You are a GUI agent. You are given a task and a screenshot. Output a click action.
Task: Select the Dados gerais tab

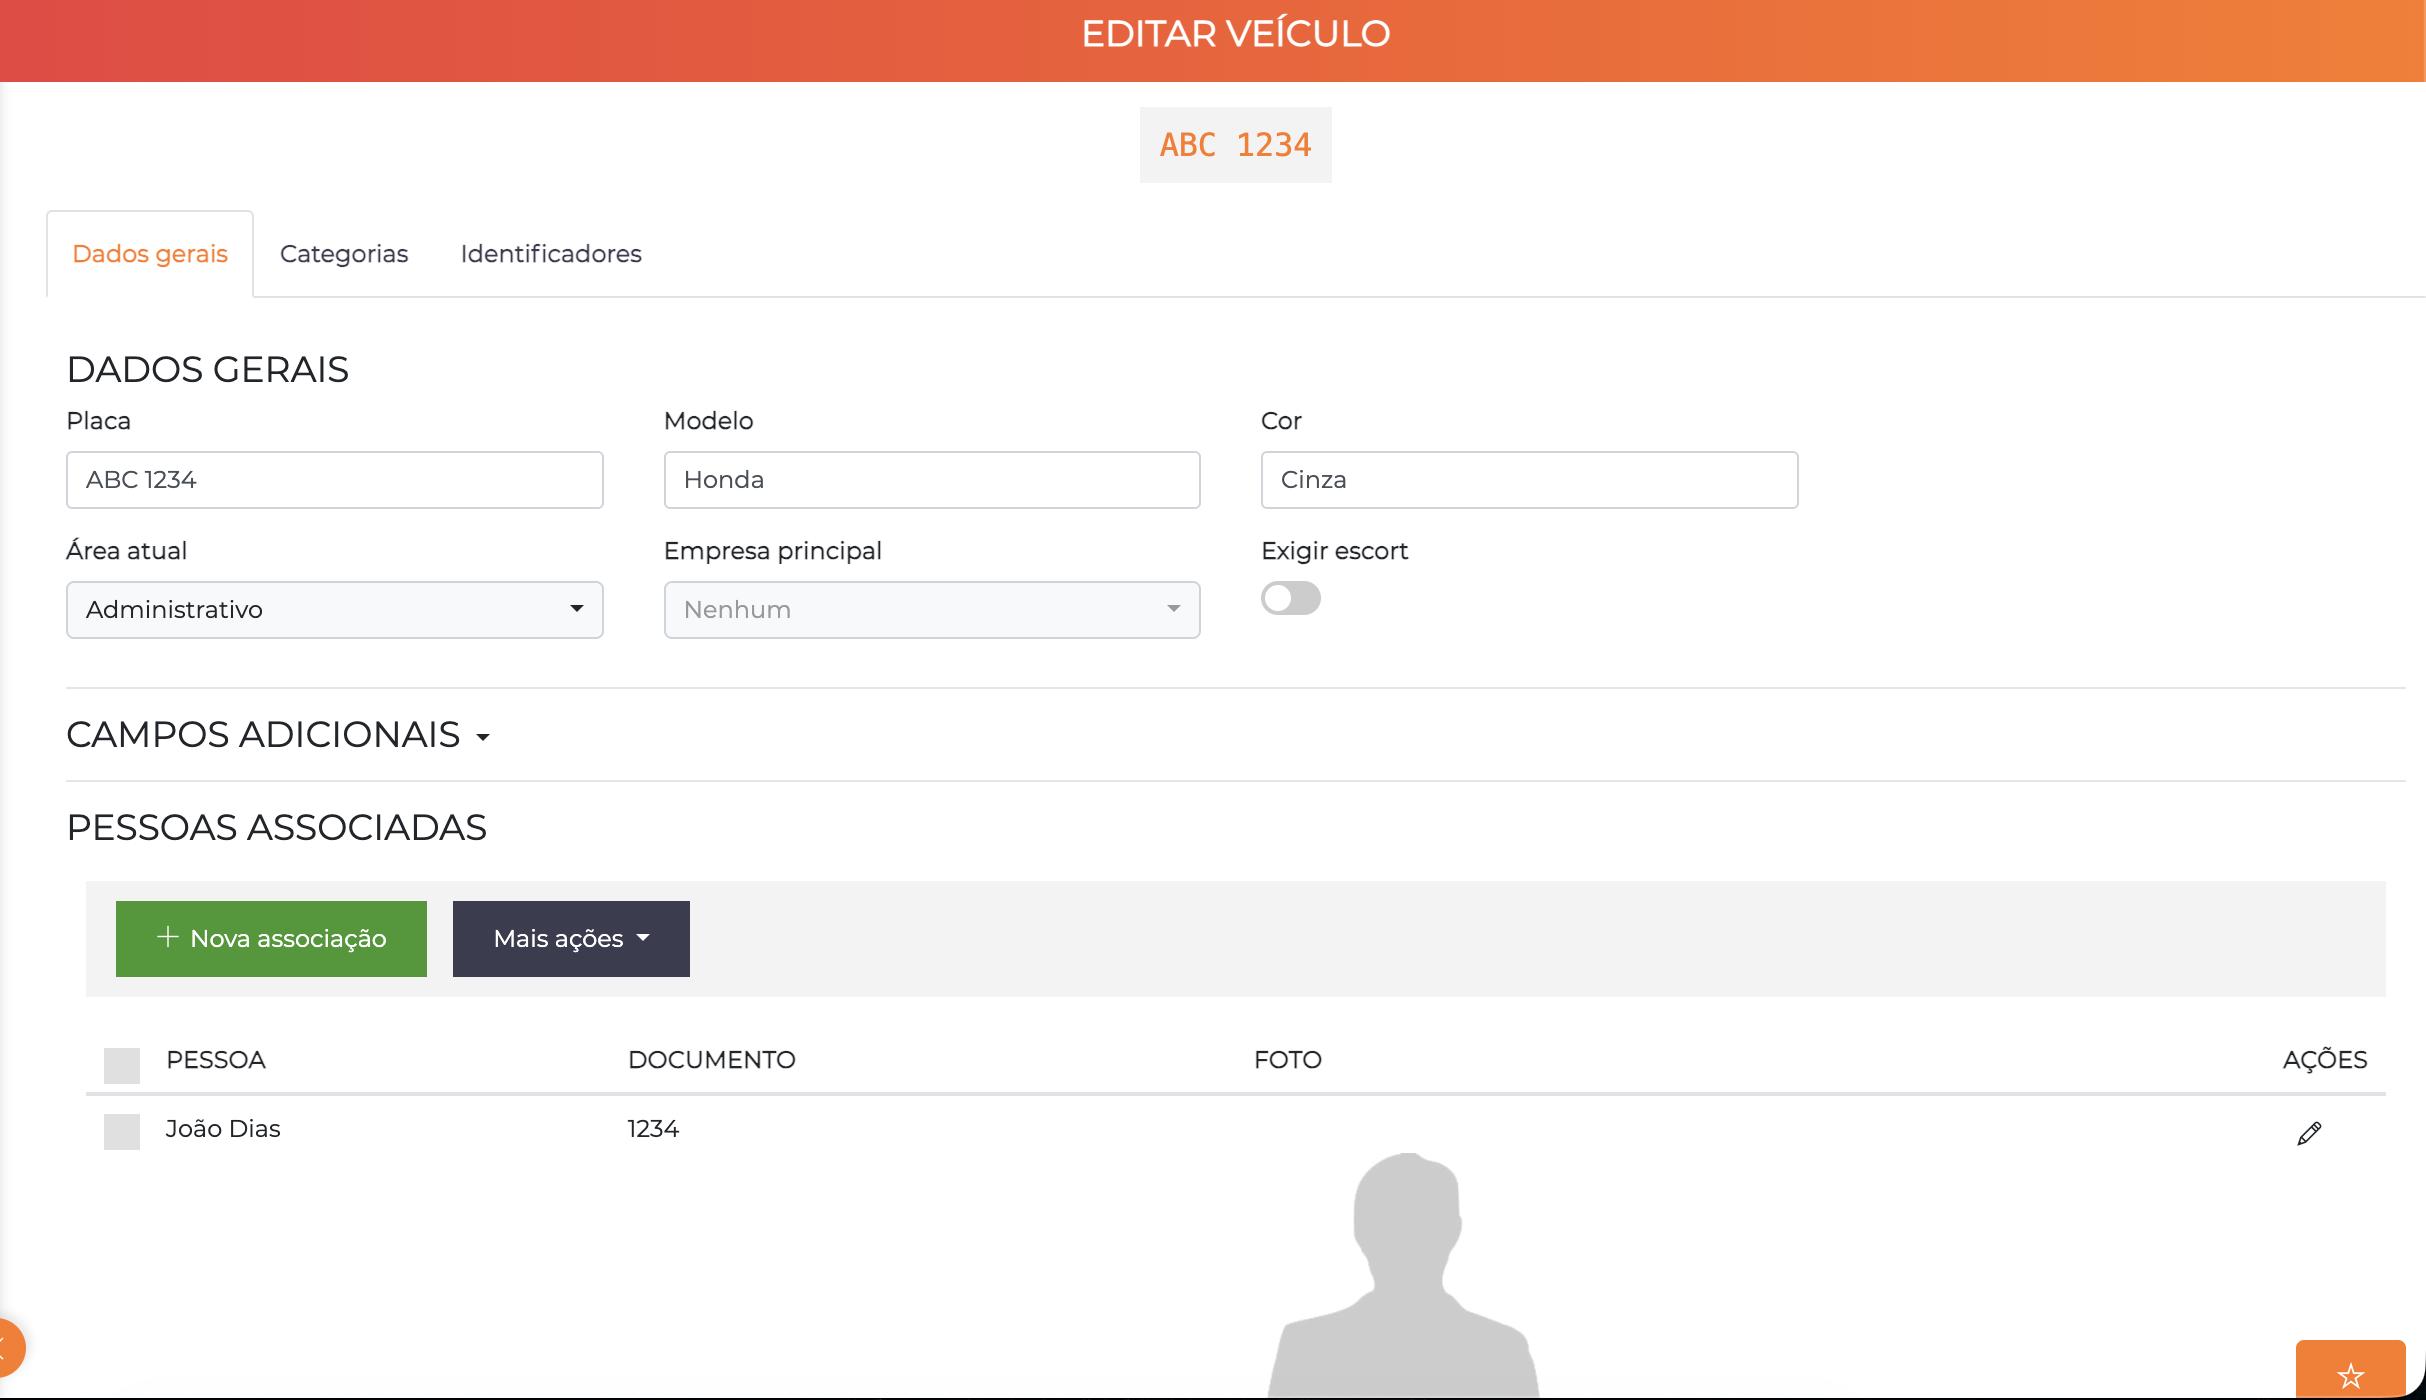point(150,254)
